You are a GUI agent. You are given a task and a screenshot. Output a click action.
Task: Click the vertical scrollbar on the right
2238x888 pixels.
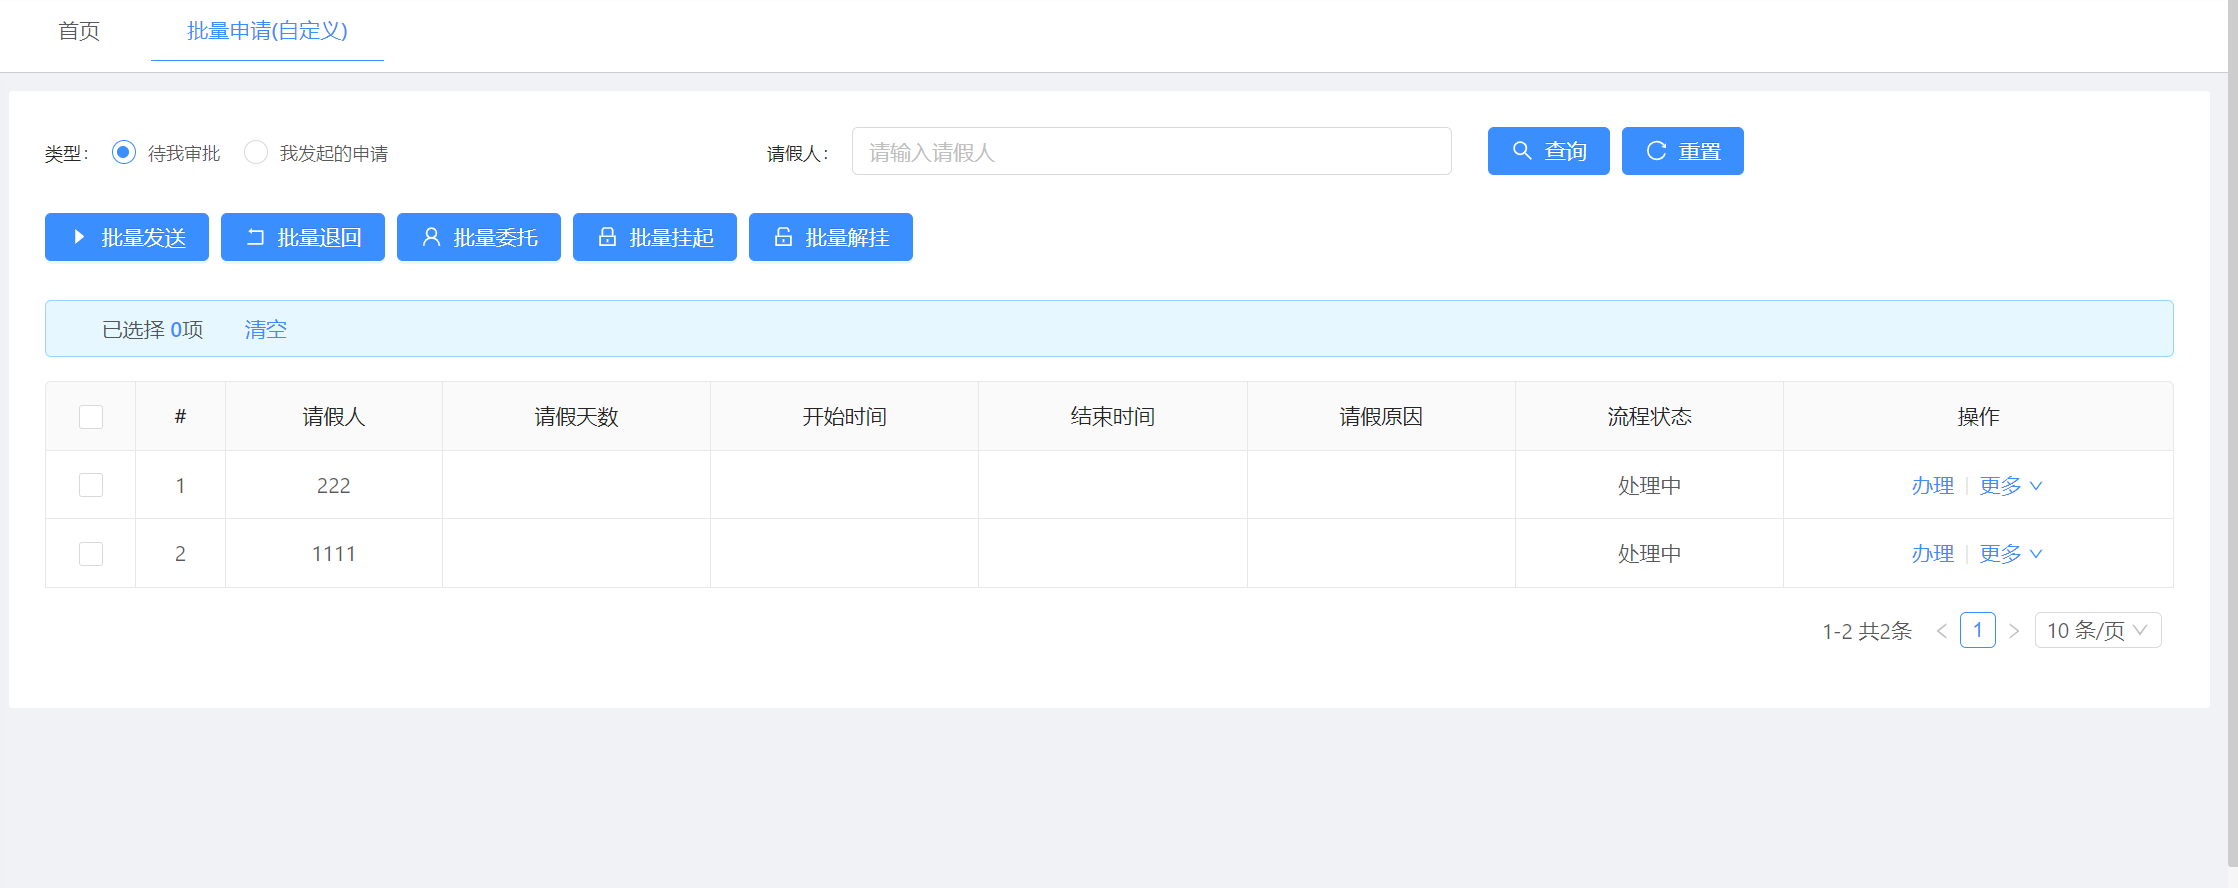[x=2232, y=434]
